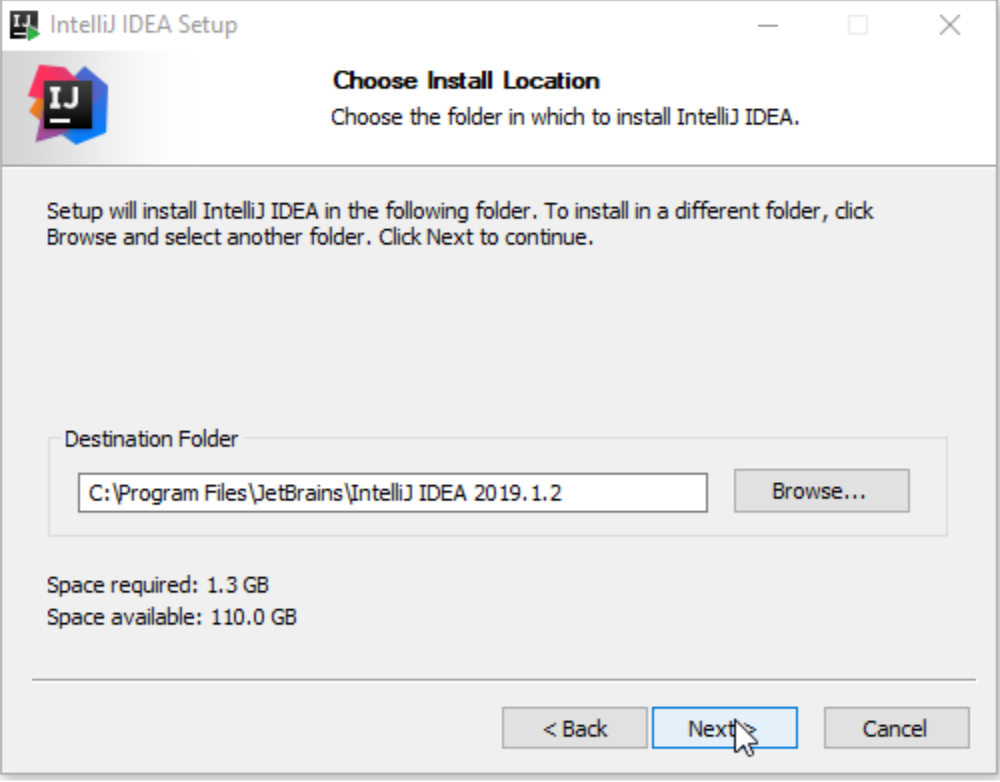1000x782 pixels.
Task: Click the "IntelliJ IDEA Setup" window title
Action: click(143, 26)
